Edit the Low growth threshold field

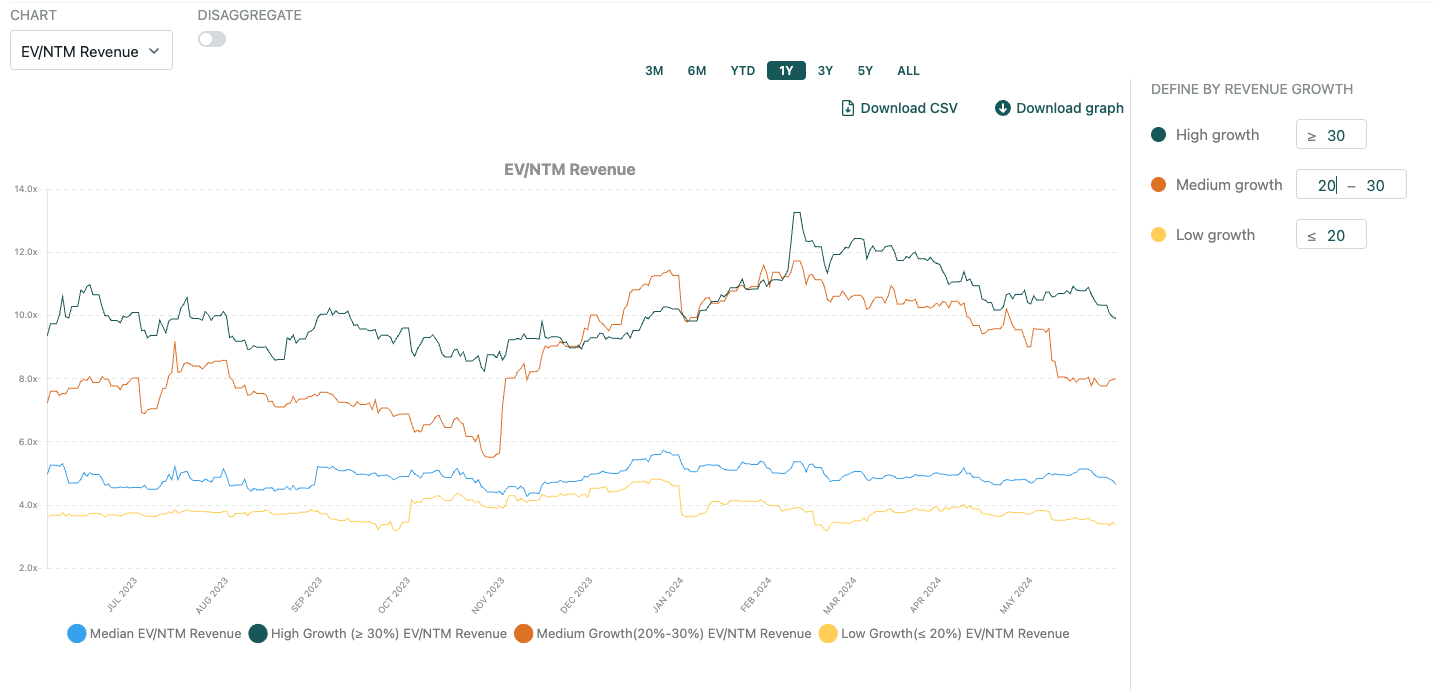[1331, 235]
